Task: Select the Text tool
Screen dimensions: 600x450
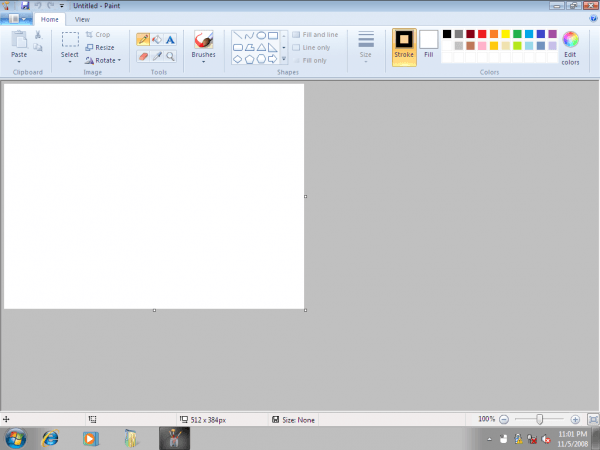Action: pyautogui.click(x=170, y=40)
